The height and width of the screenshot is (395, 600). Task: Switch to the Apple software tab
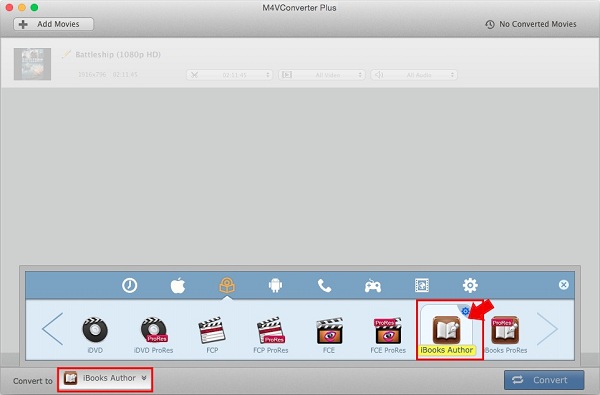tap(227, 286)
